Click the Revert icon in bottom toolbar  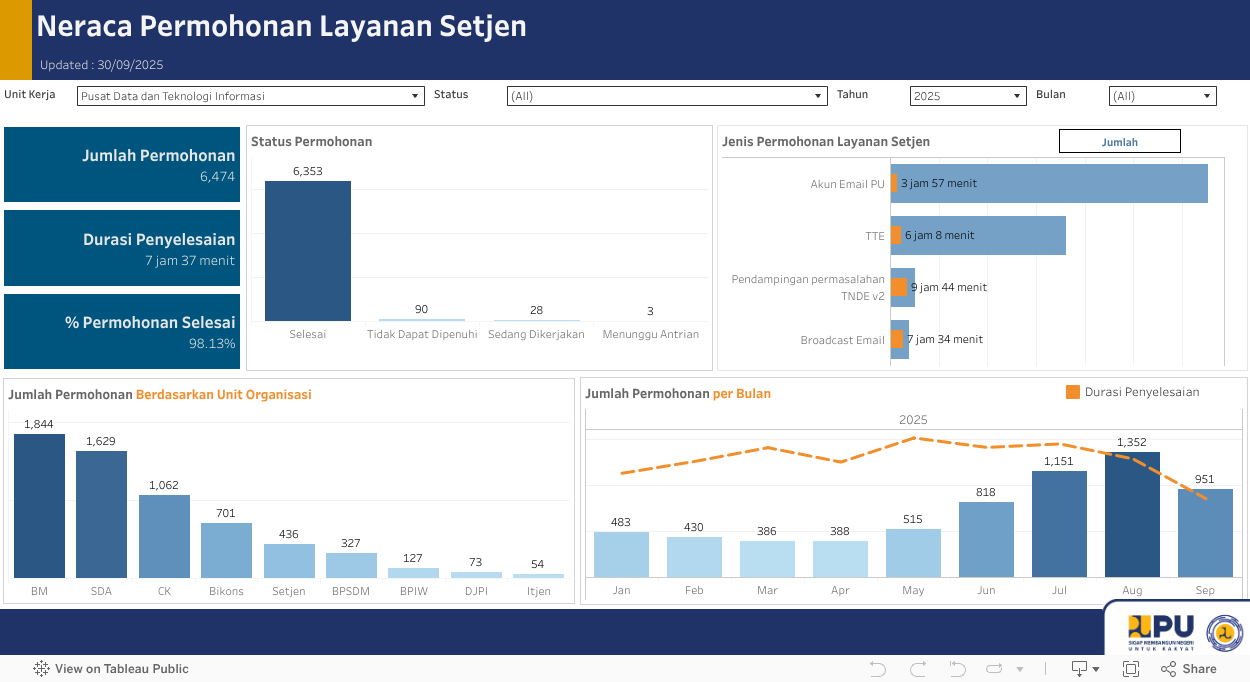point(957,669)
